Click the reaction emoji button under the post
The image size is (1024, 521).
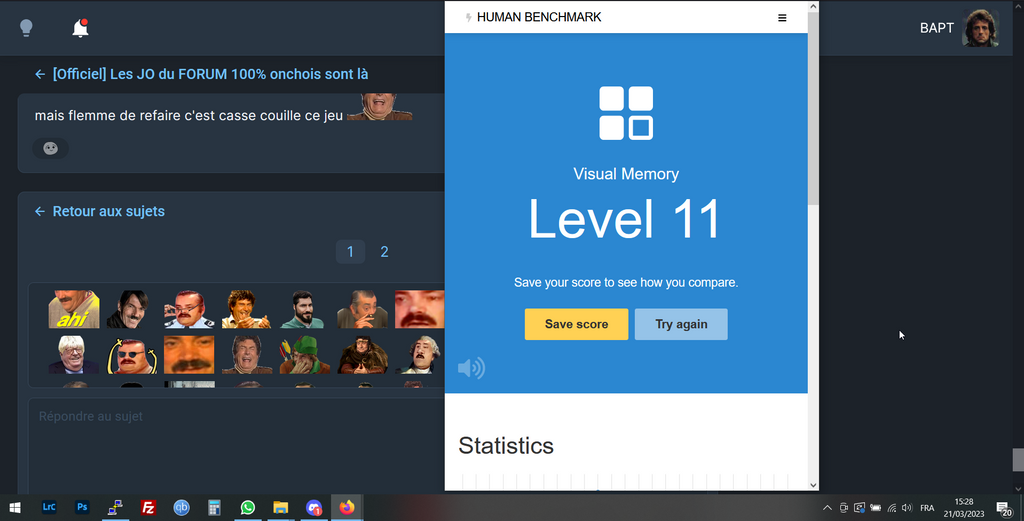(50, 148)
